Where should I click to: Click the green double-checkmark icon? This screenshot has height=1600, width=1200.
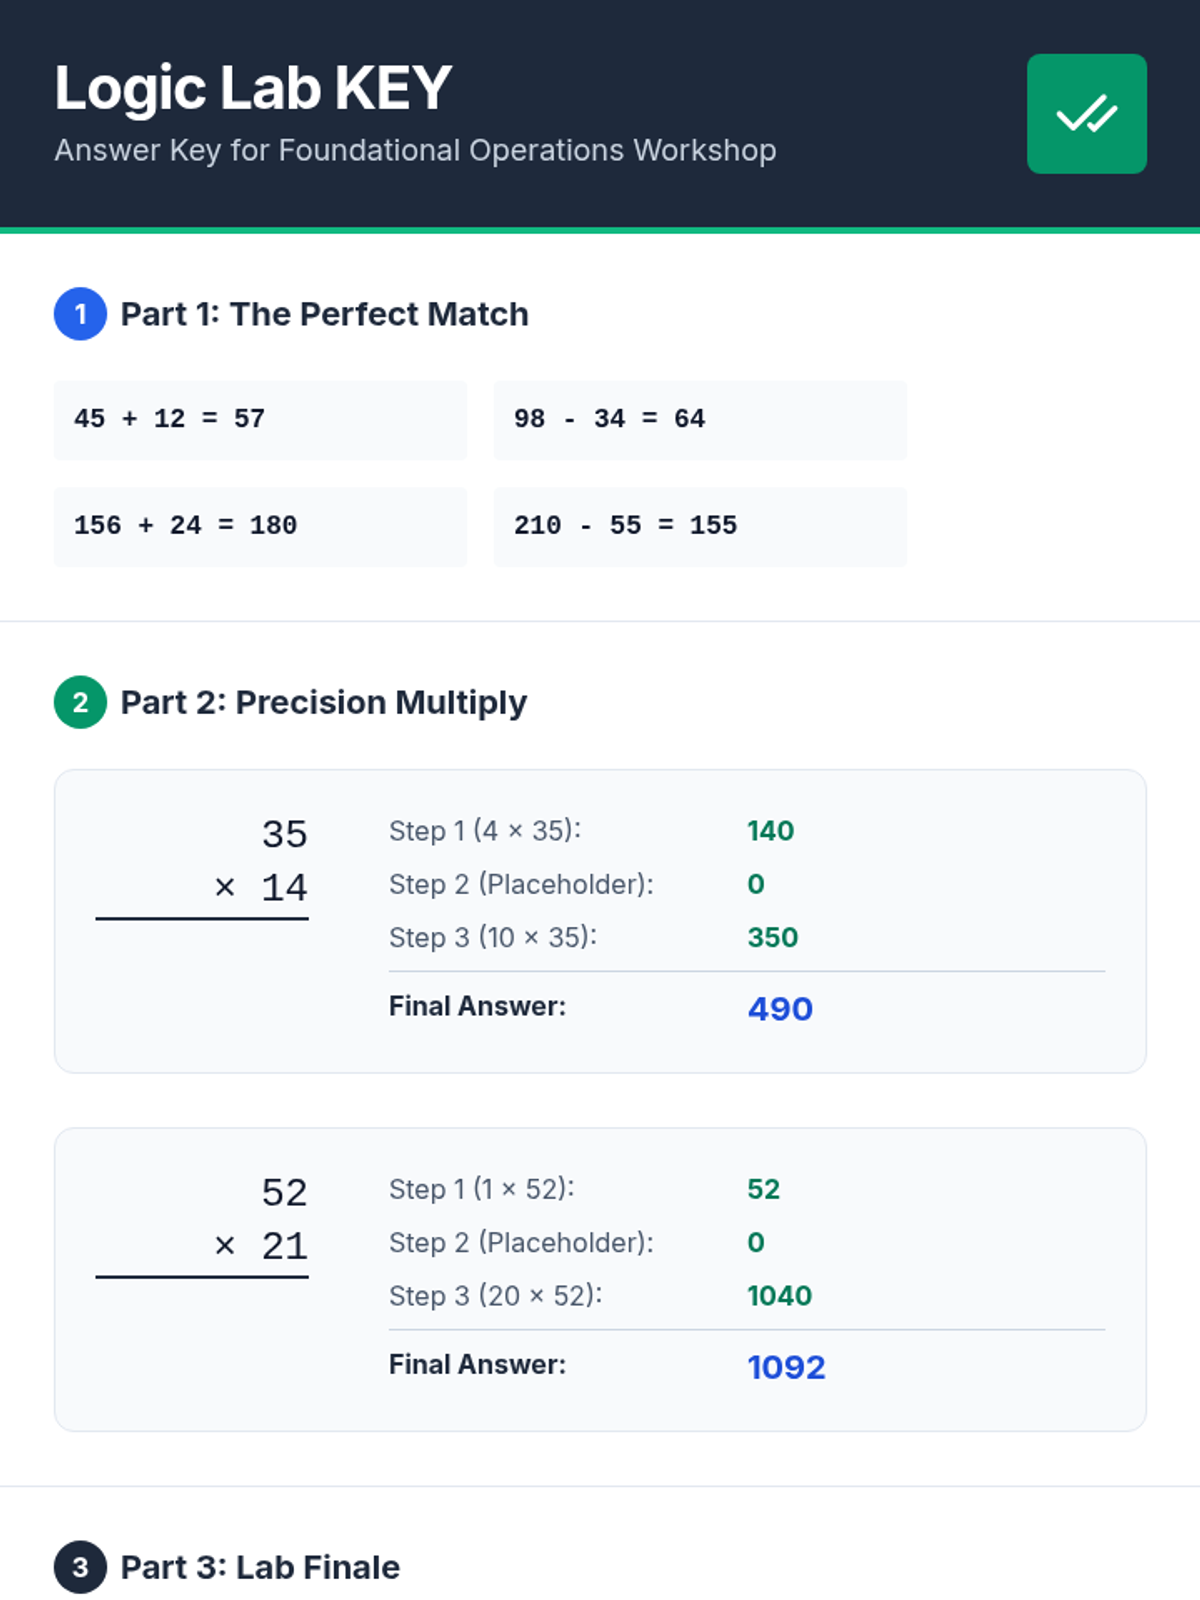(x=1086, y=114)
